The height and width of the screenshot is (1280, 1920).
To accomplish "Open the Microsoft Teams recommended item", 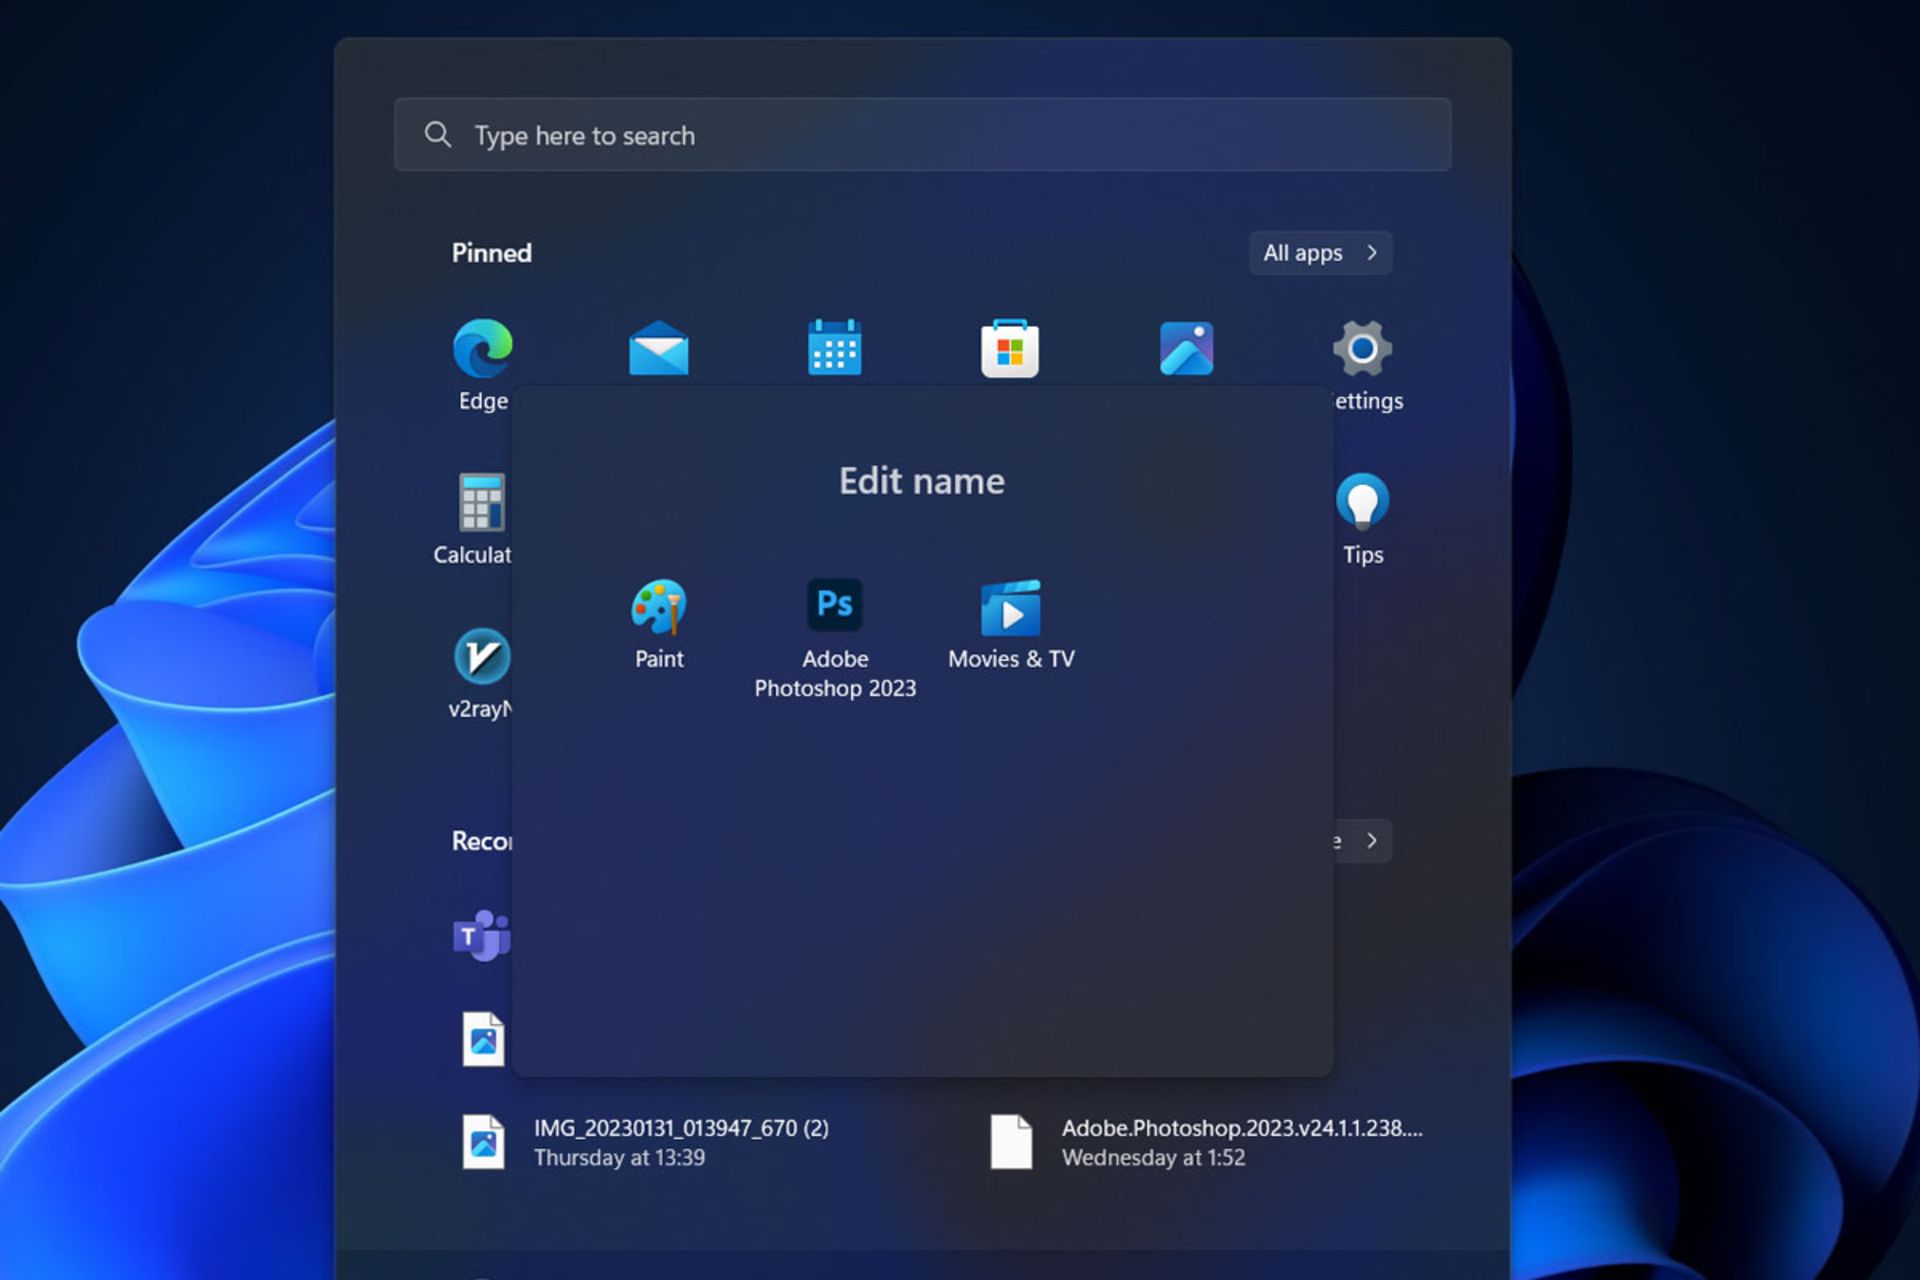I will click(482, 936).
